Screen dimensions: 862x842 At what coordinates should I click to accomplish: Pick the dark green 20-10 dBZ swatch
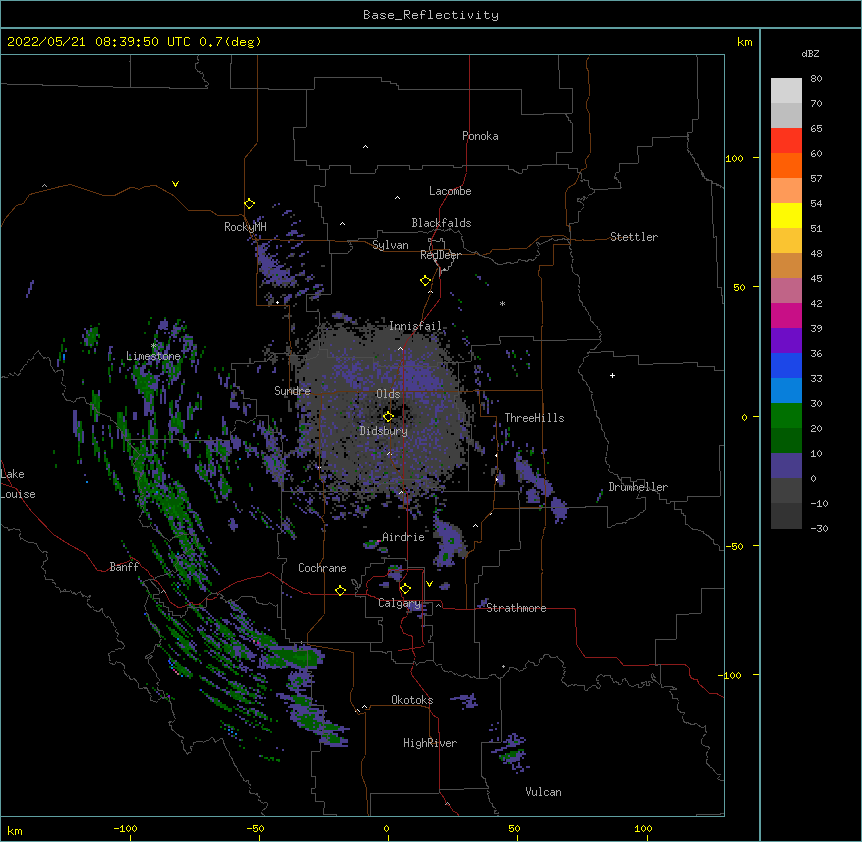786,440
